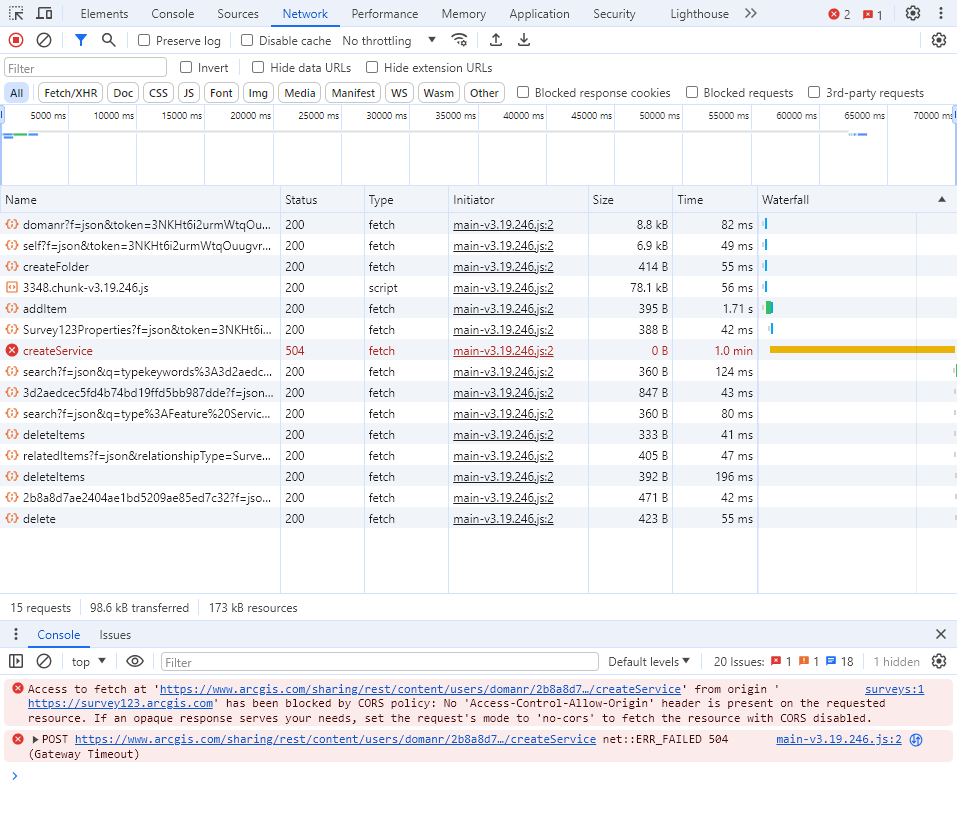
Task: Select the createFolder request row
Action: pyautogui.click(x=378, y=267)
